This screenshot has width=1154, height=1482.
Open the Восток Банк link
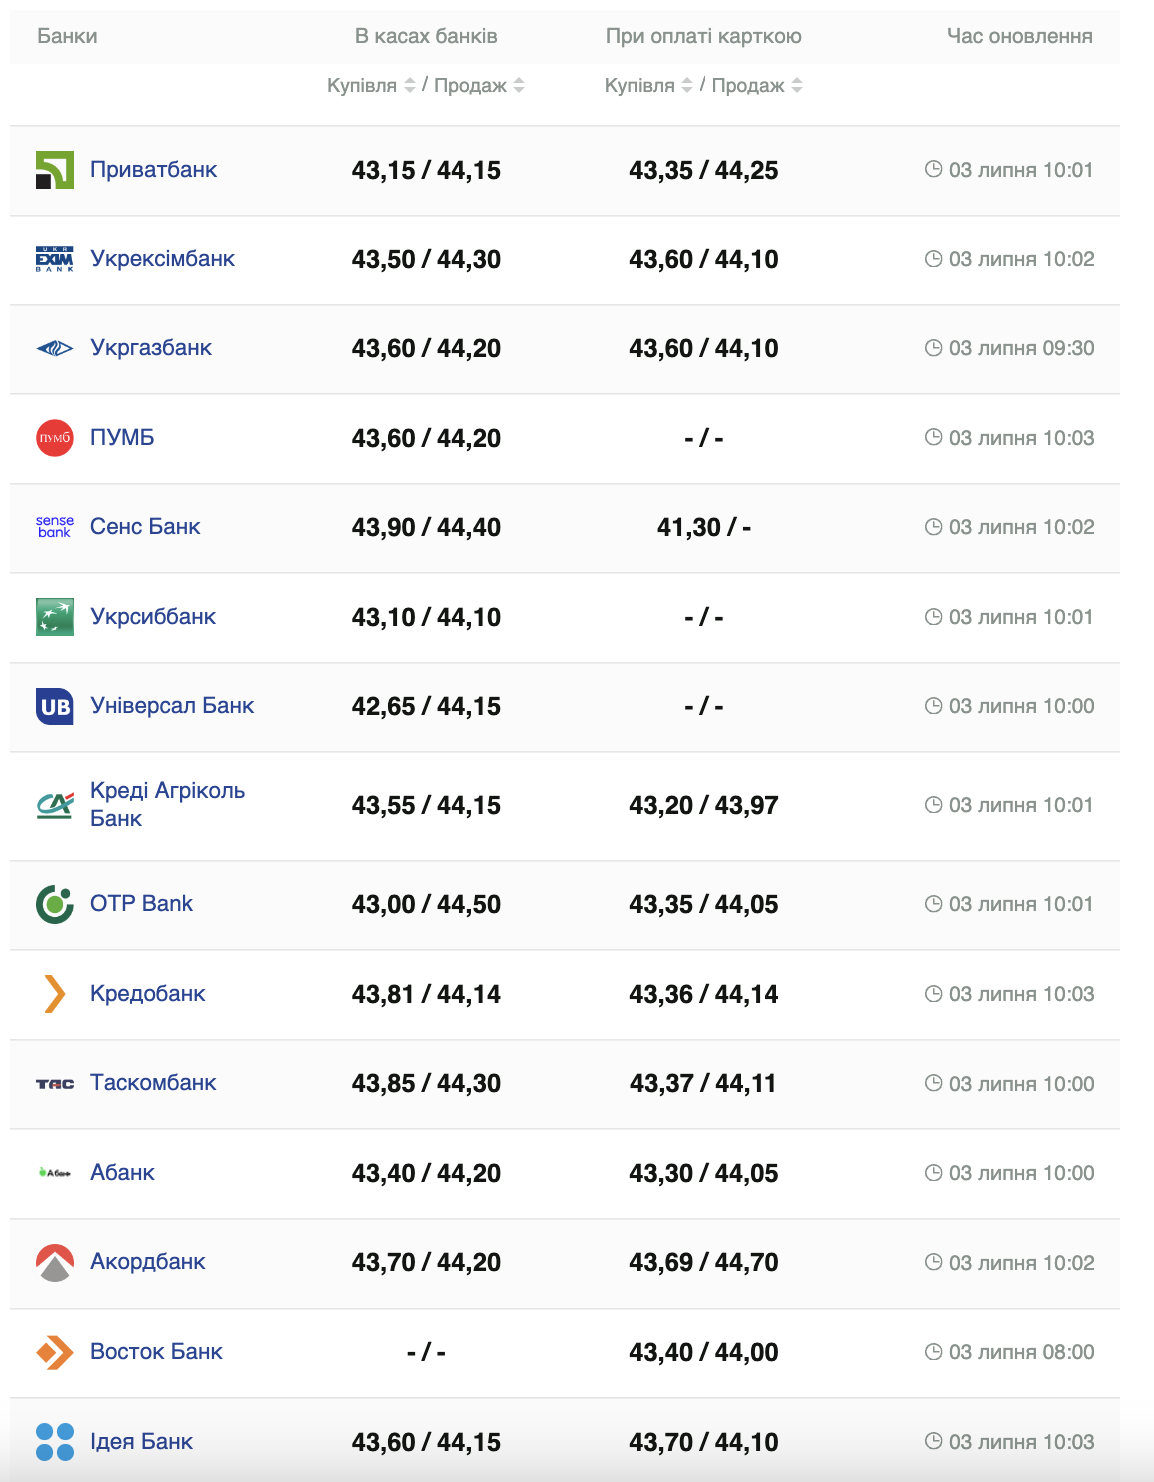coord(156,1352)
